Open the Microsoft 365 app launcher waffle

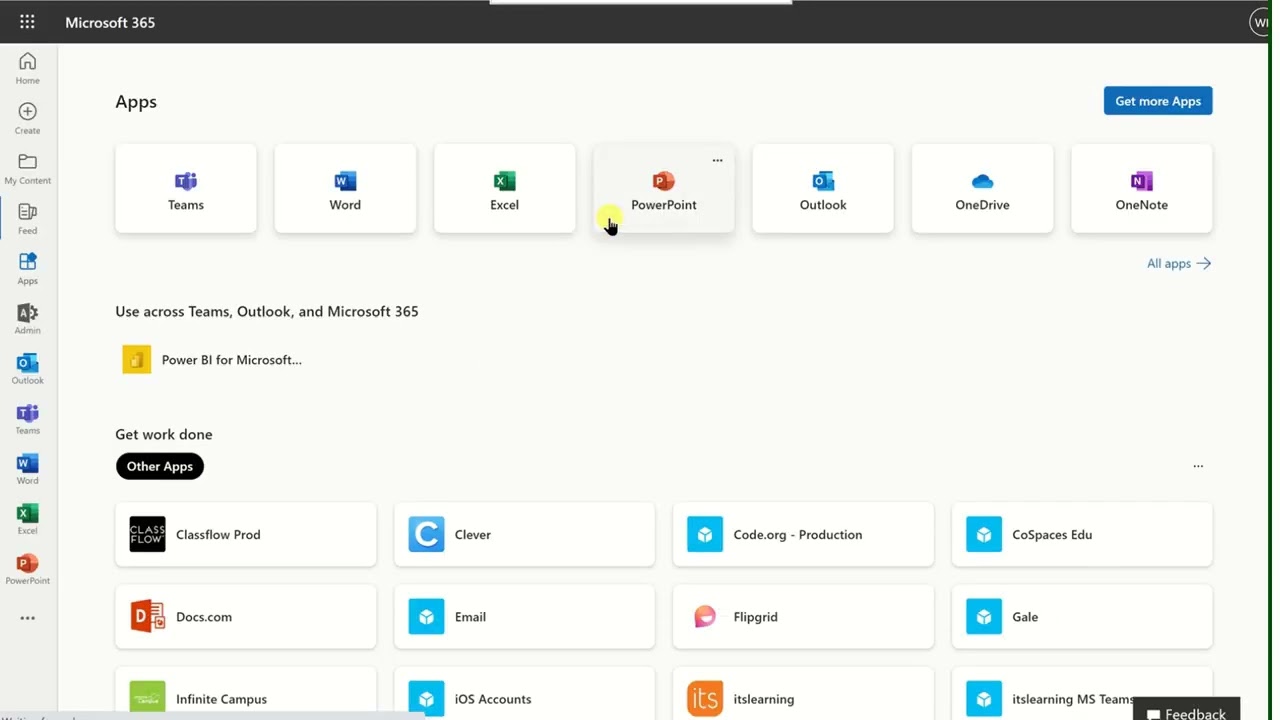click(27, 22)
